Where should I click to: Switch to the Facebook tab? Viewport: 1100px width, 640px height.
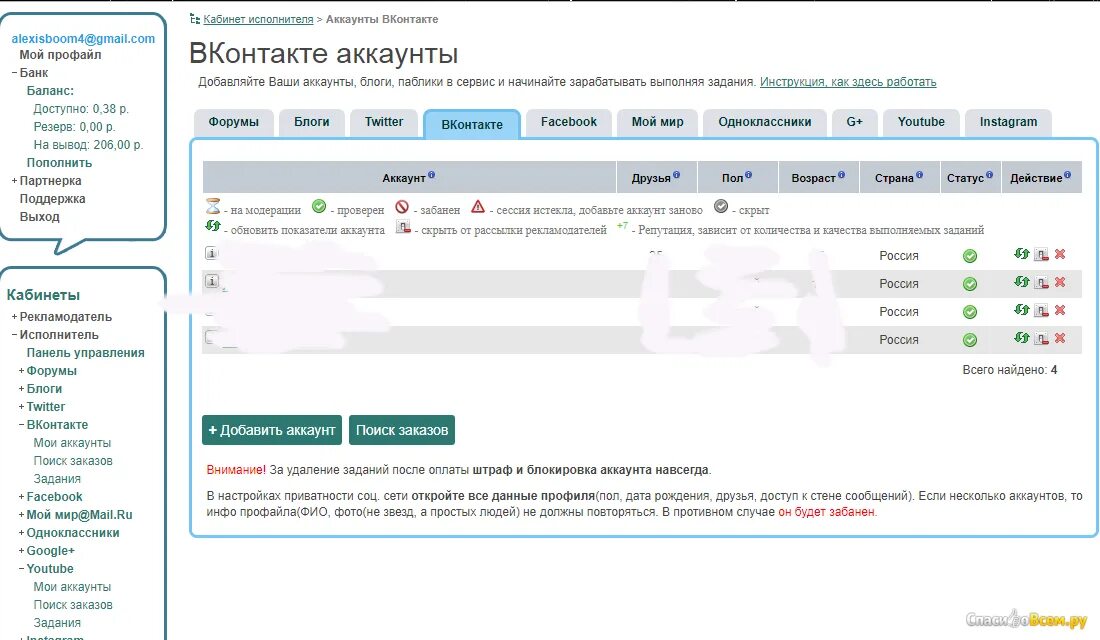click(568, 122)
